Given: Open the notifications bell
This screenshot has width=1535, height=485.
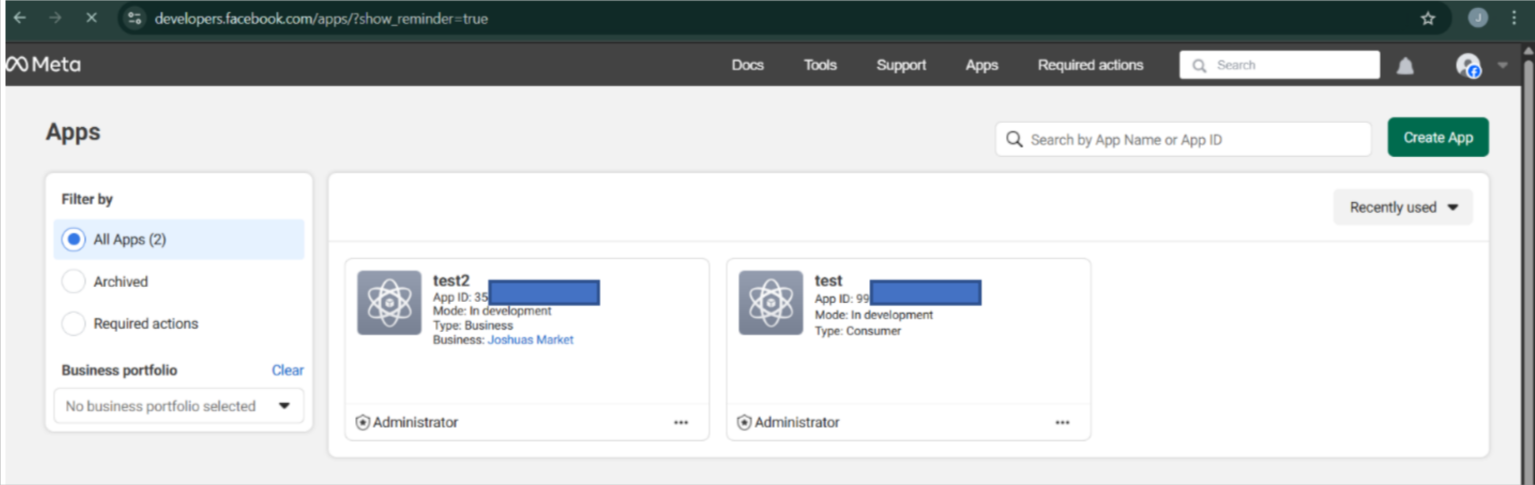Looking at the screenshot, I should (x=1405, y=66).
